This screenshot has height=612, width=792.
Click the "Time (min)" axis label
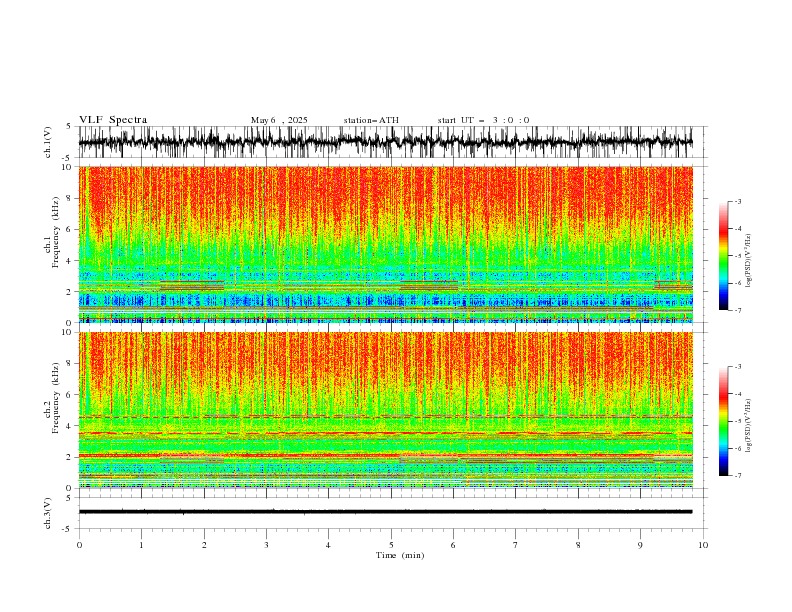pos(400,555)
